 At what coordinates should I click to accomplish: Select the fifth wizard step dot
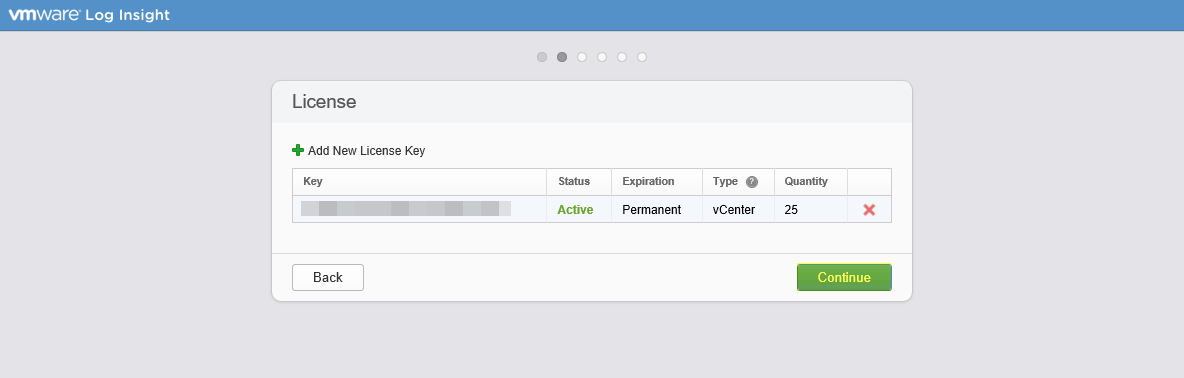point(622,57)
